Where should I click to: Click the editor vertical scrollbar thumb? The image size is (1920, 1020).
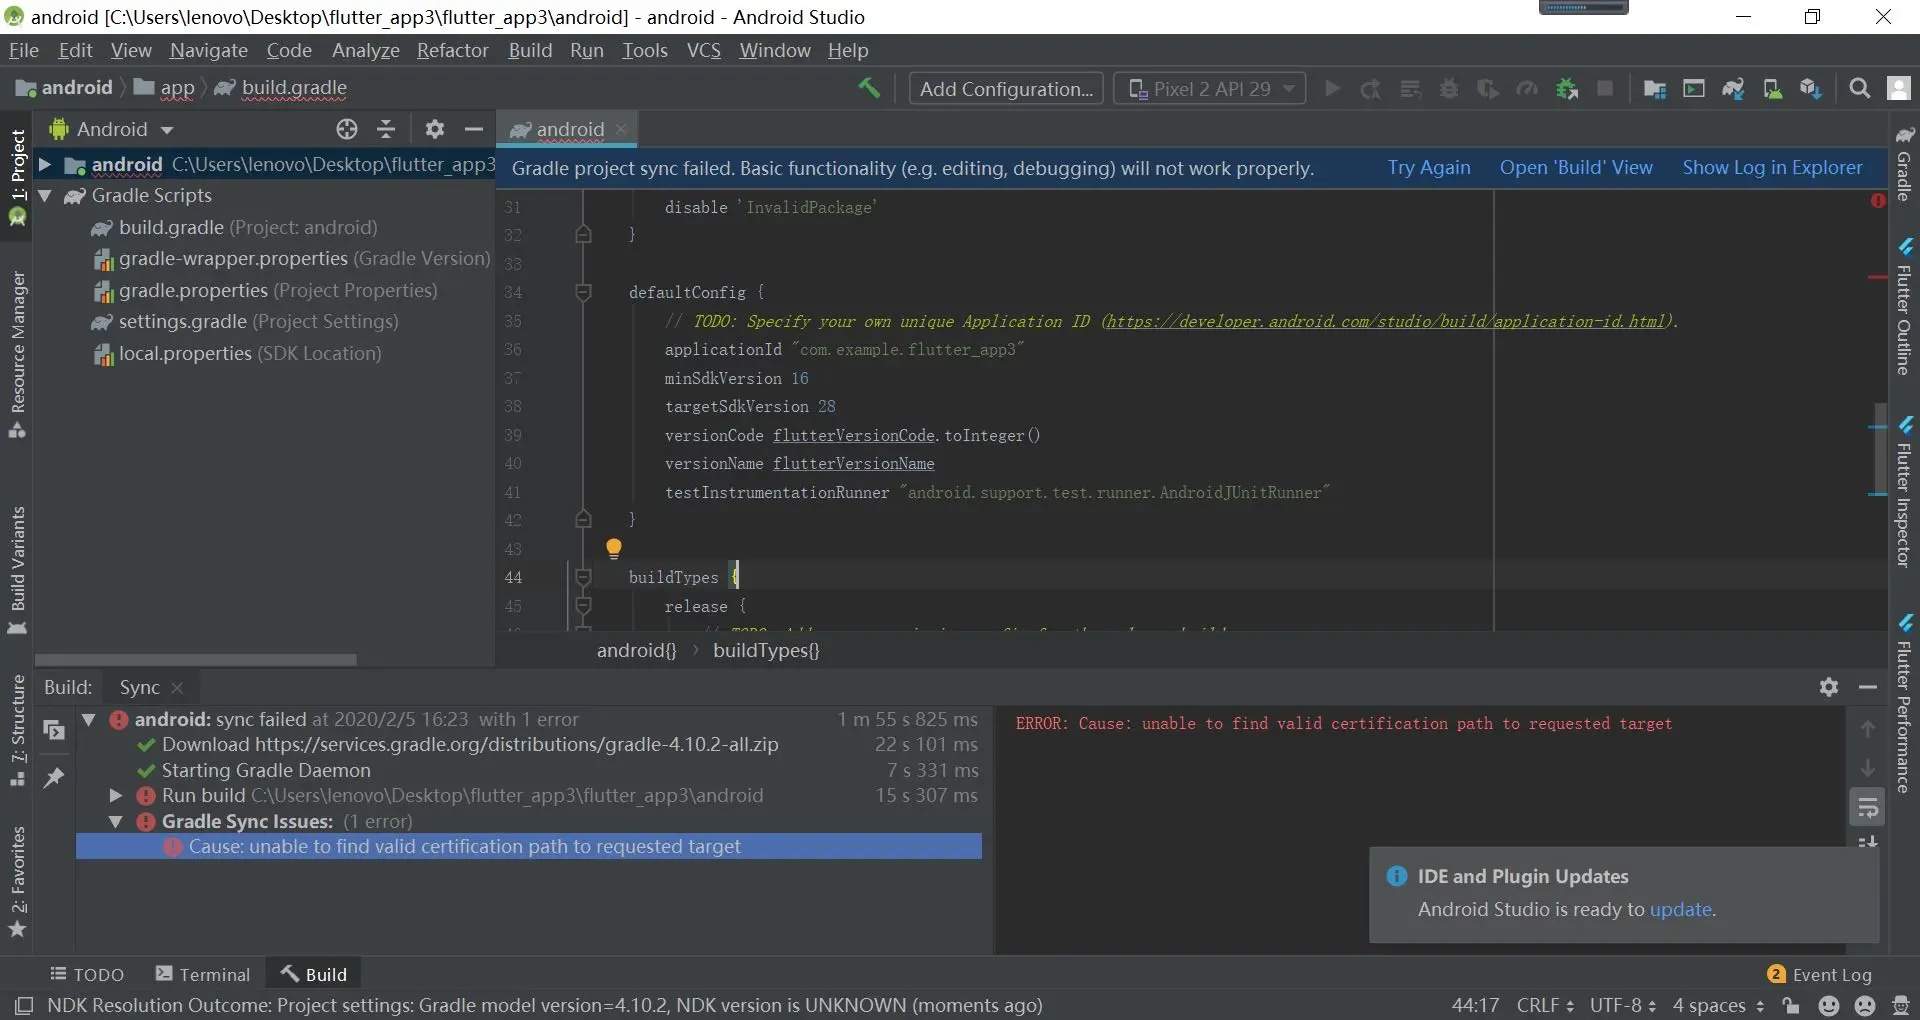pos(1880,448)
